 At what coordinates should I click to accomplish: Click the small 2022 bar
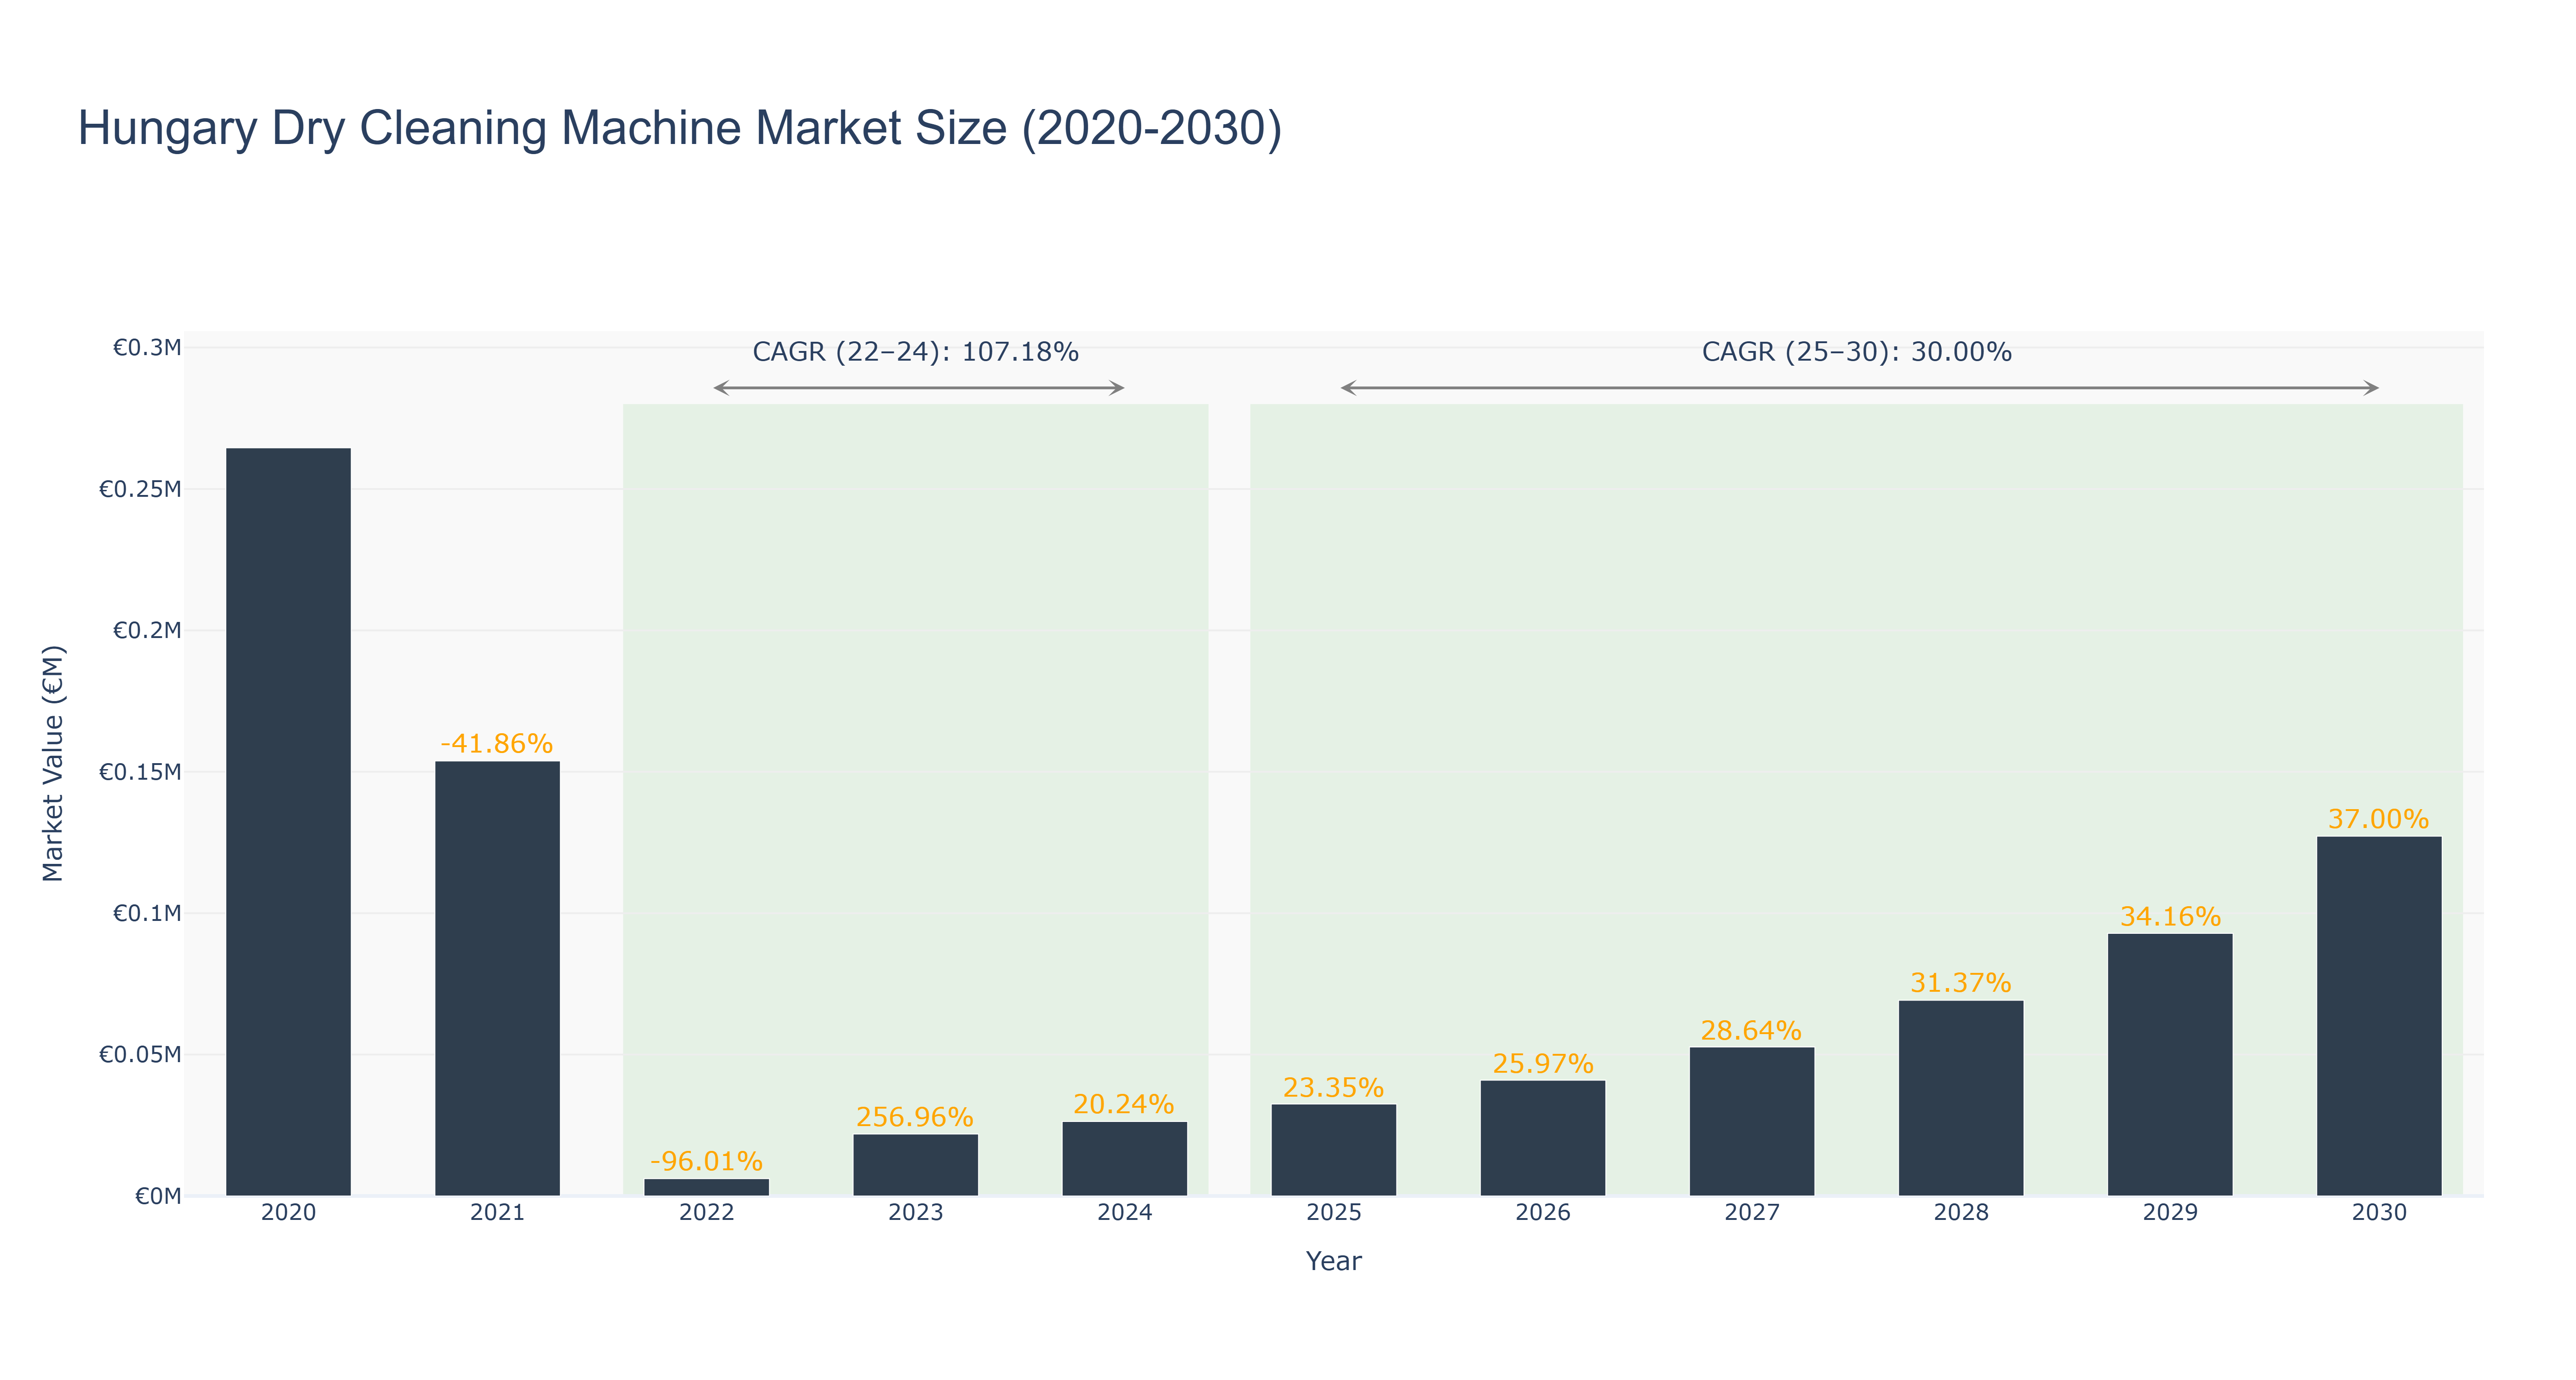[x=706, y=1187]
